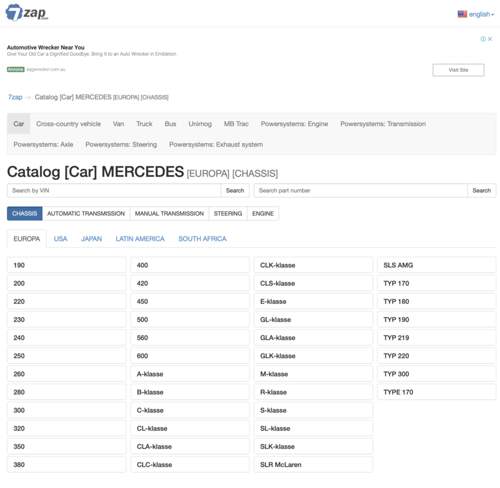Open E-klasse model

coord(313,301)
